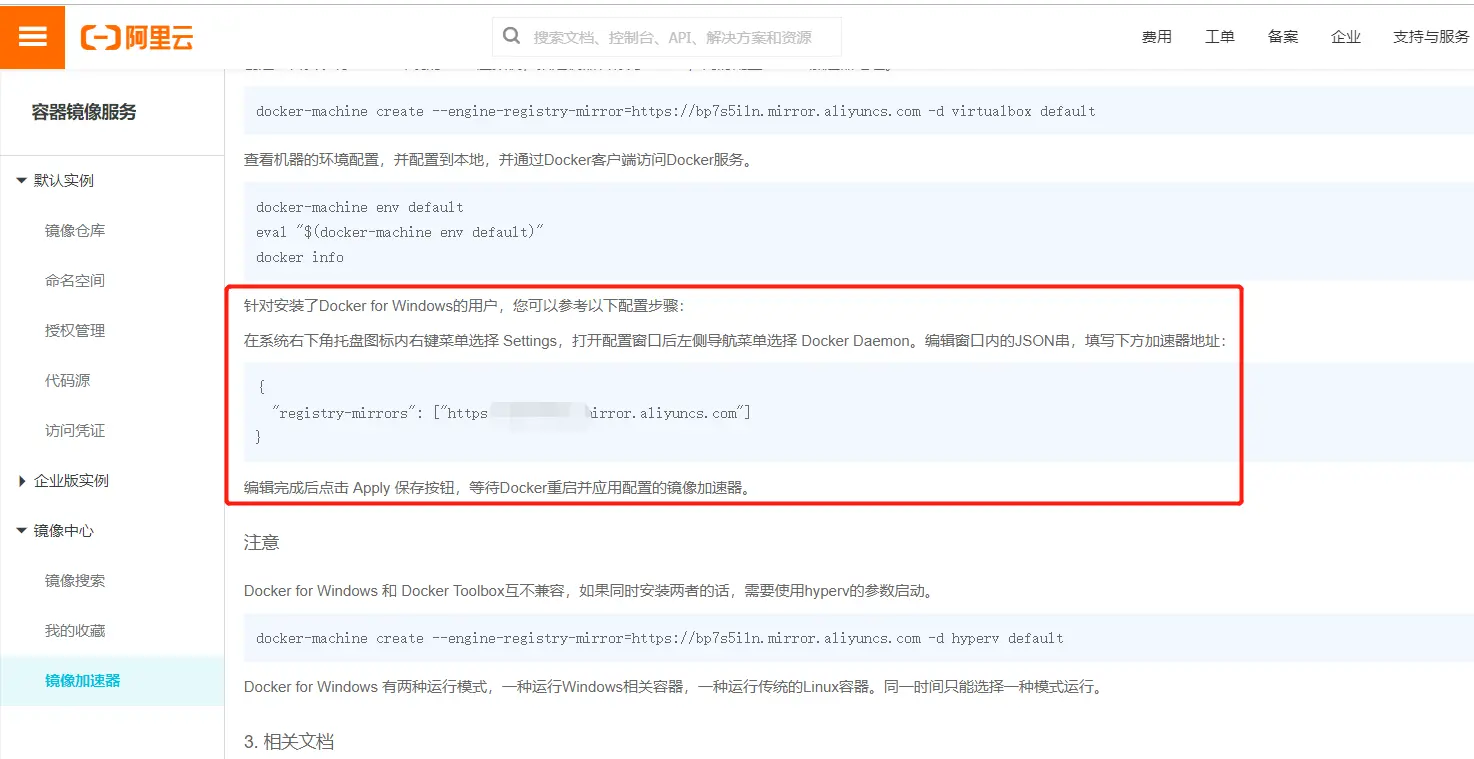Expand the 企业版实例 section

point(63,481)
